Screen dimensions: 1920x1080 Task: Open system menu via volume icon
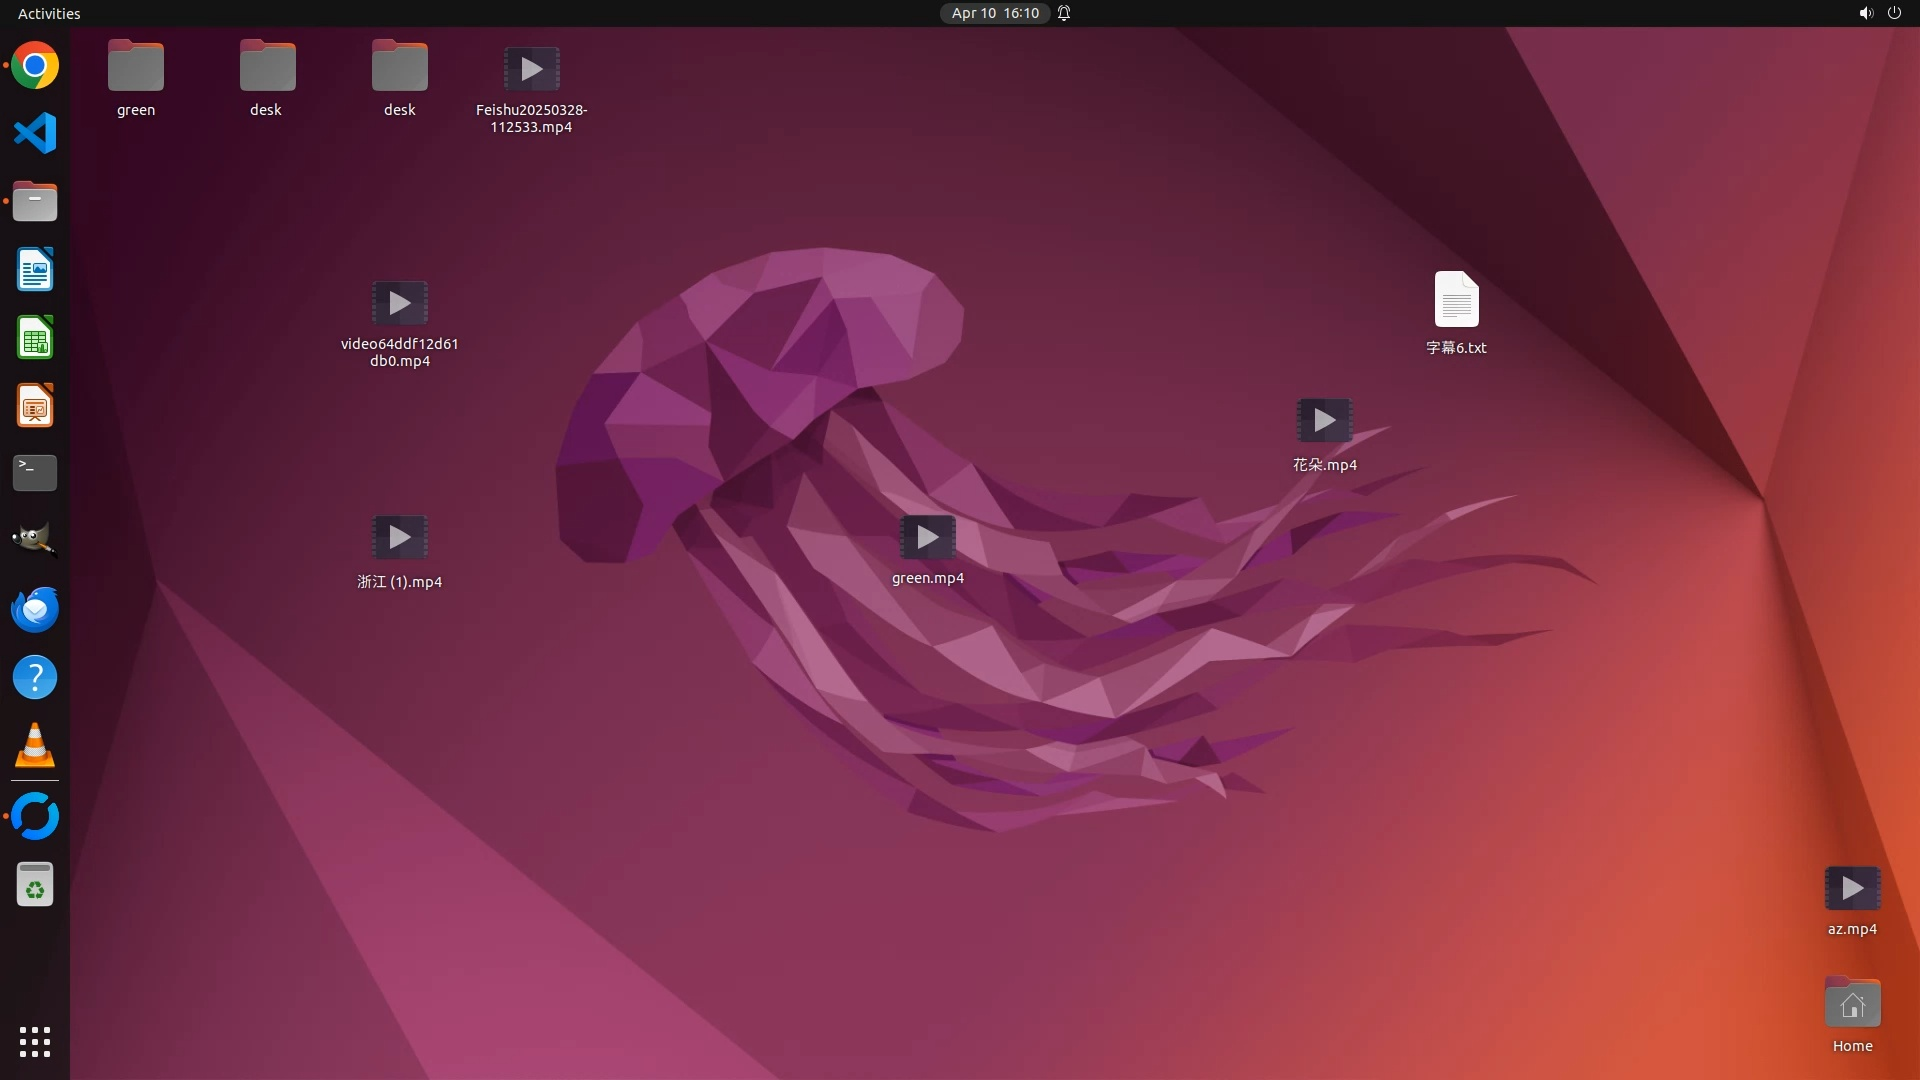tap(1865, 13)
